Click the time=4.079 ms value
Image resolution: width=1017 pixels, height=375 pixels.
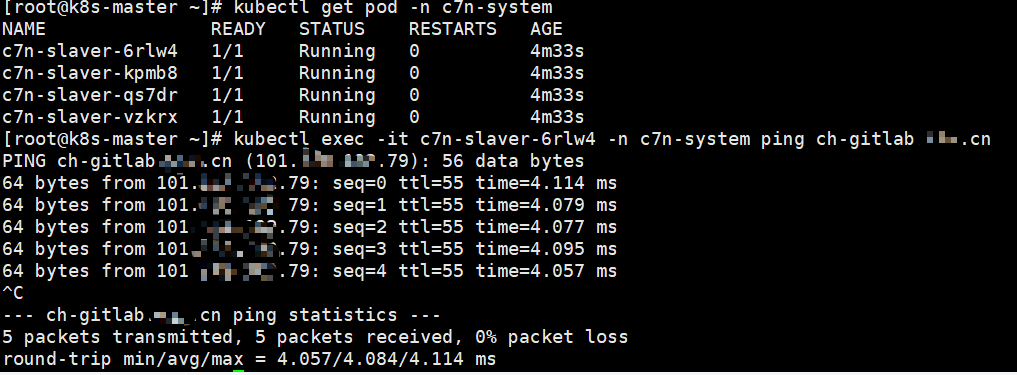point(546,206)
